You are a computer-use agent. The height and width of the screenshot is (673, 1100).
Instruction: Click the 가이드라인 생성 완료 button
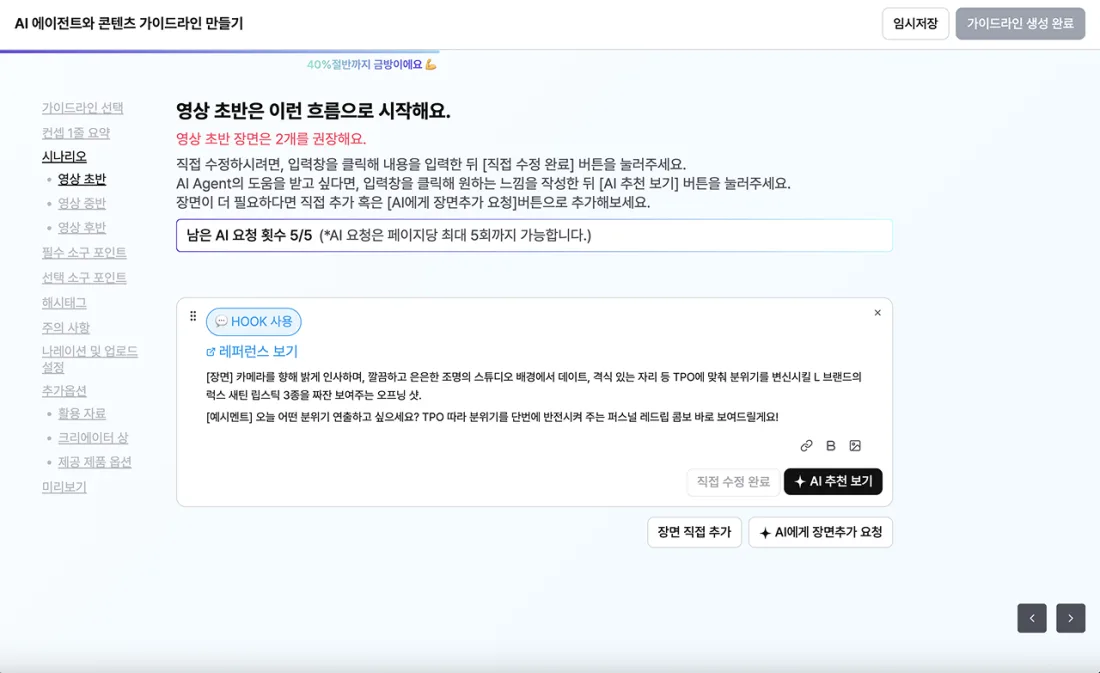(x=1020, y=23)
